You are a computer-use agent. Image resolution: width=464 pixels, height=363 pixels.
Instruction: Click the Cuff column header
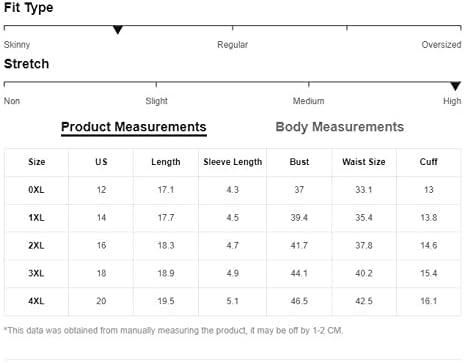[429, 162]
